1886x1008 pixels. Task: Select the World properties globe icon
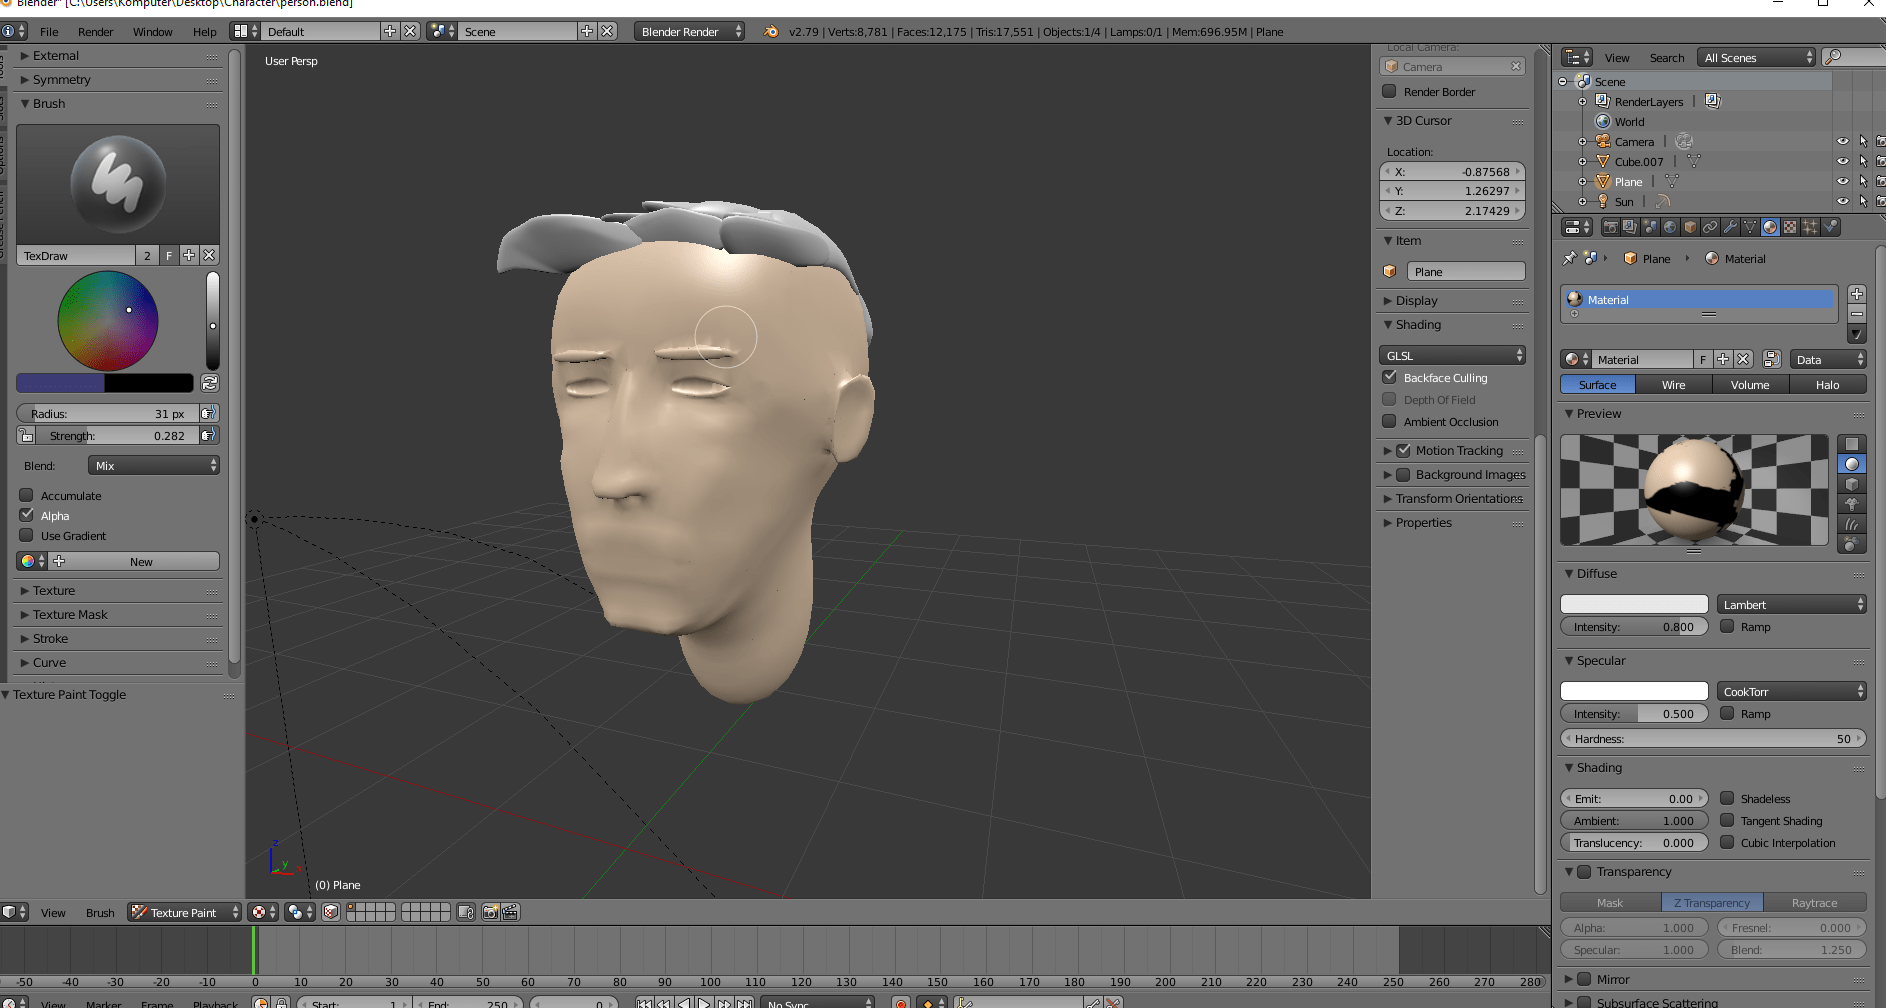pos(1671,227)
